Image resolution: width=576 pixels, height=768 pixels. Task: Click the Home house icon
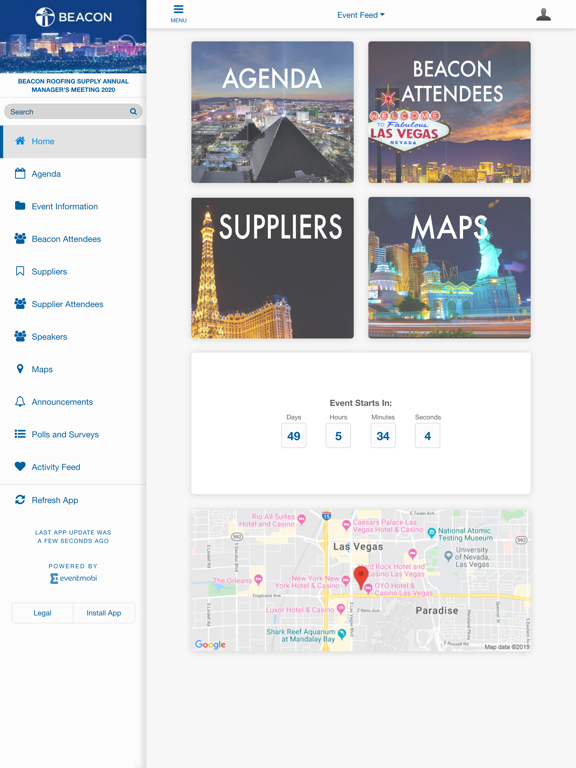pos(20,141)
